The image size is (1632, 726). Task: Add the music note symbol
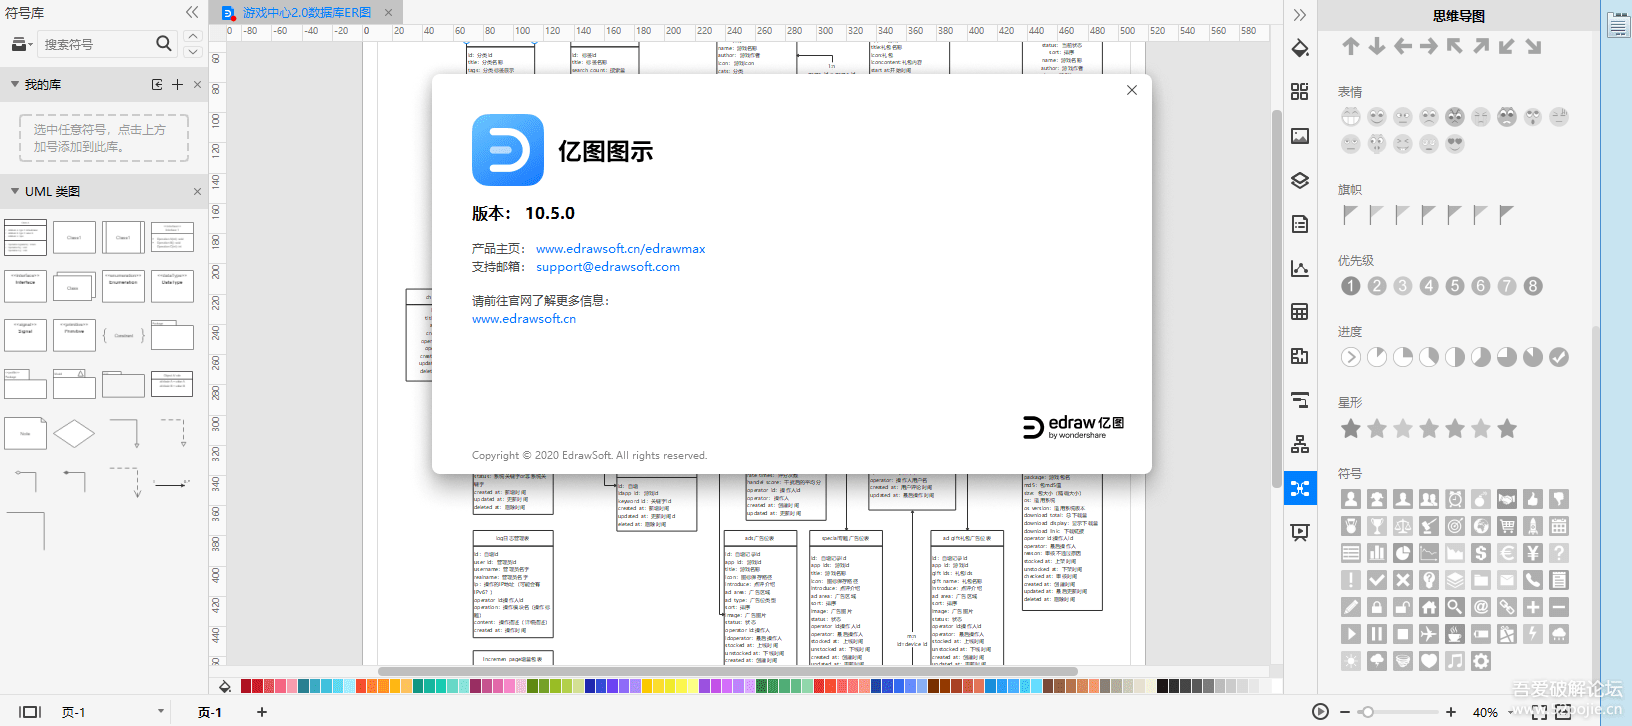(1455, 661)
